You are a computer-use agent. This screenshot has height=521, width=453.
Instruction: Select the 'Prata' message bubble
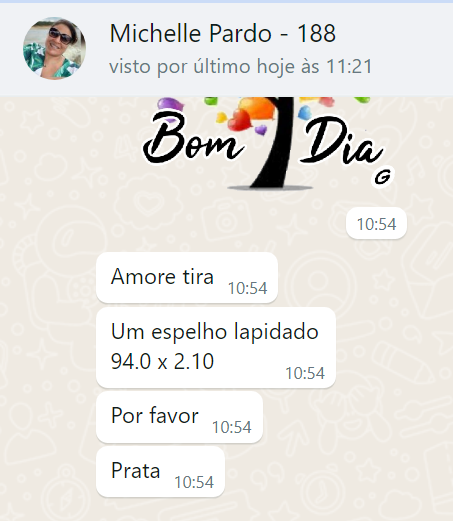pos(160,472)
